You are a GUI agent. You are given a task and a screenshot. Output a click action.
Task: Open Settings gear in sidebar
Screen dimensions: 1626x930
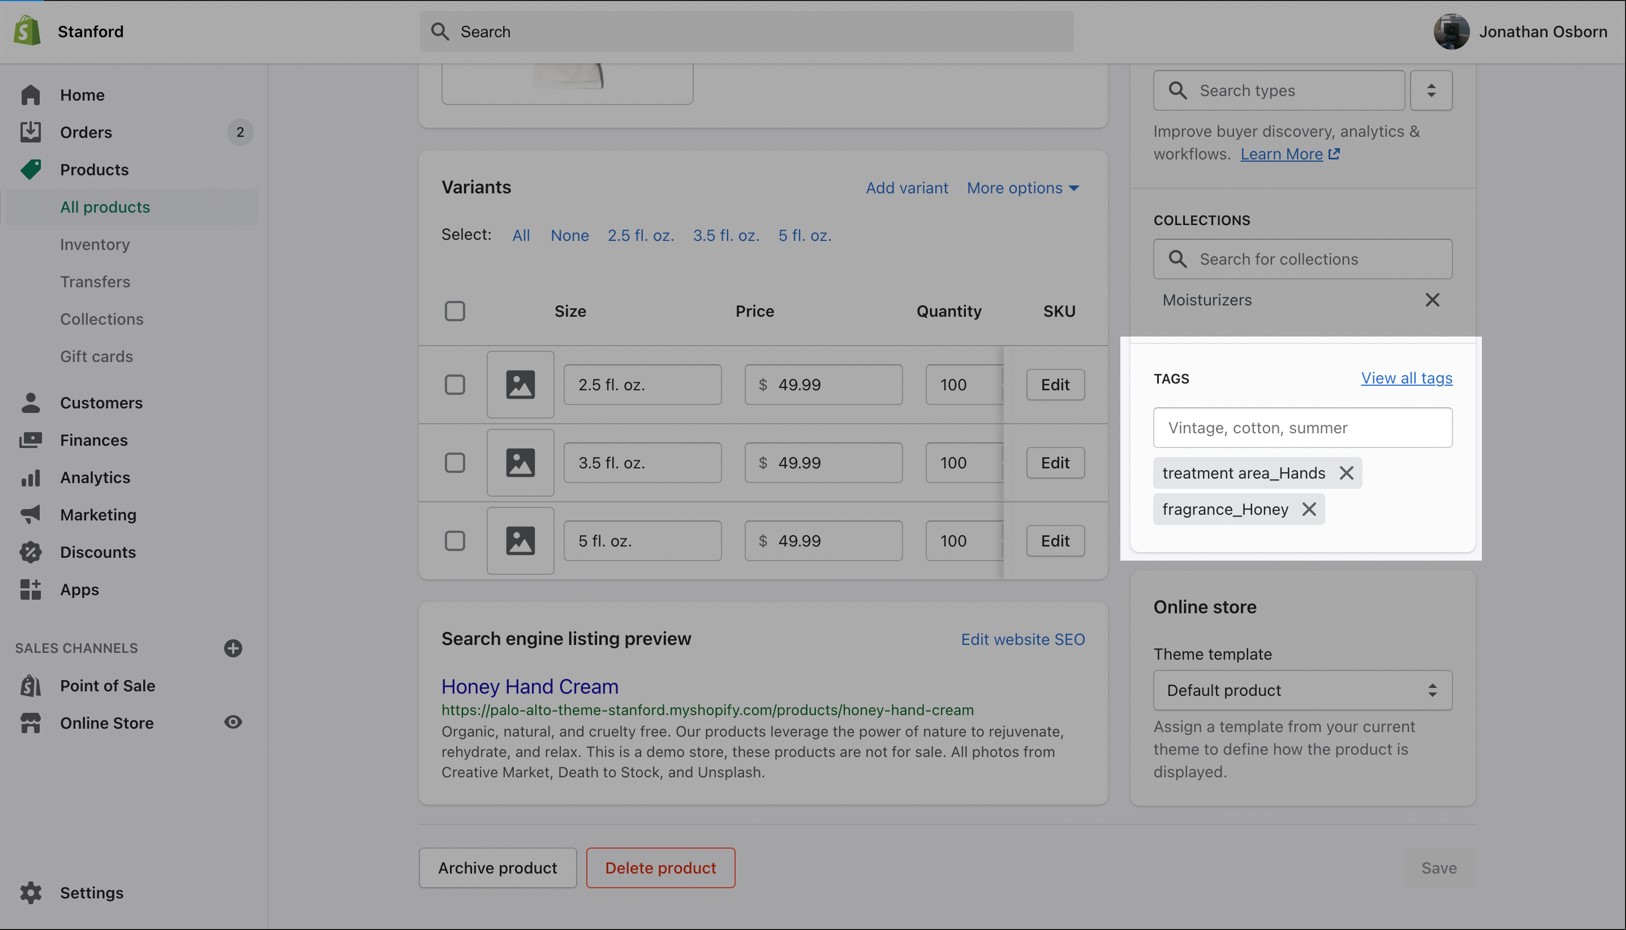tap(31, 893)
